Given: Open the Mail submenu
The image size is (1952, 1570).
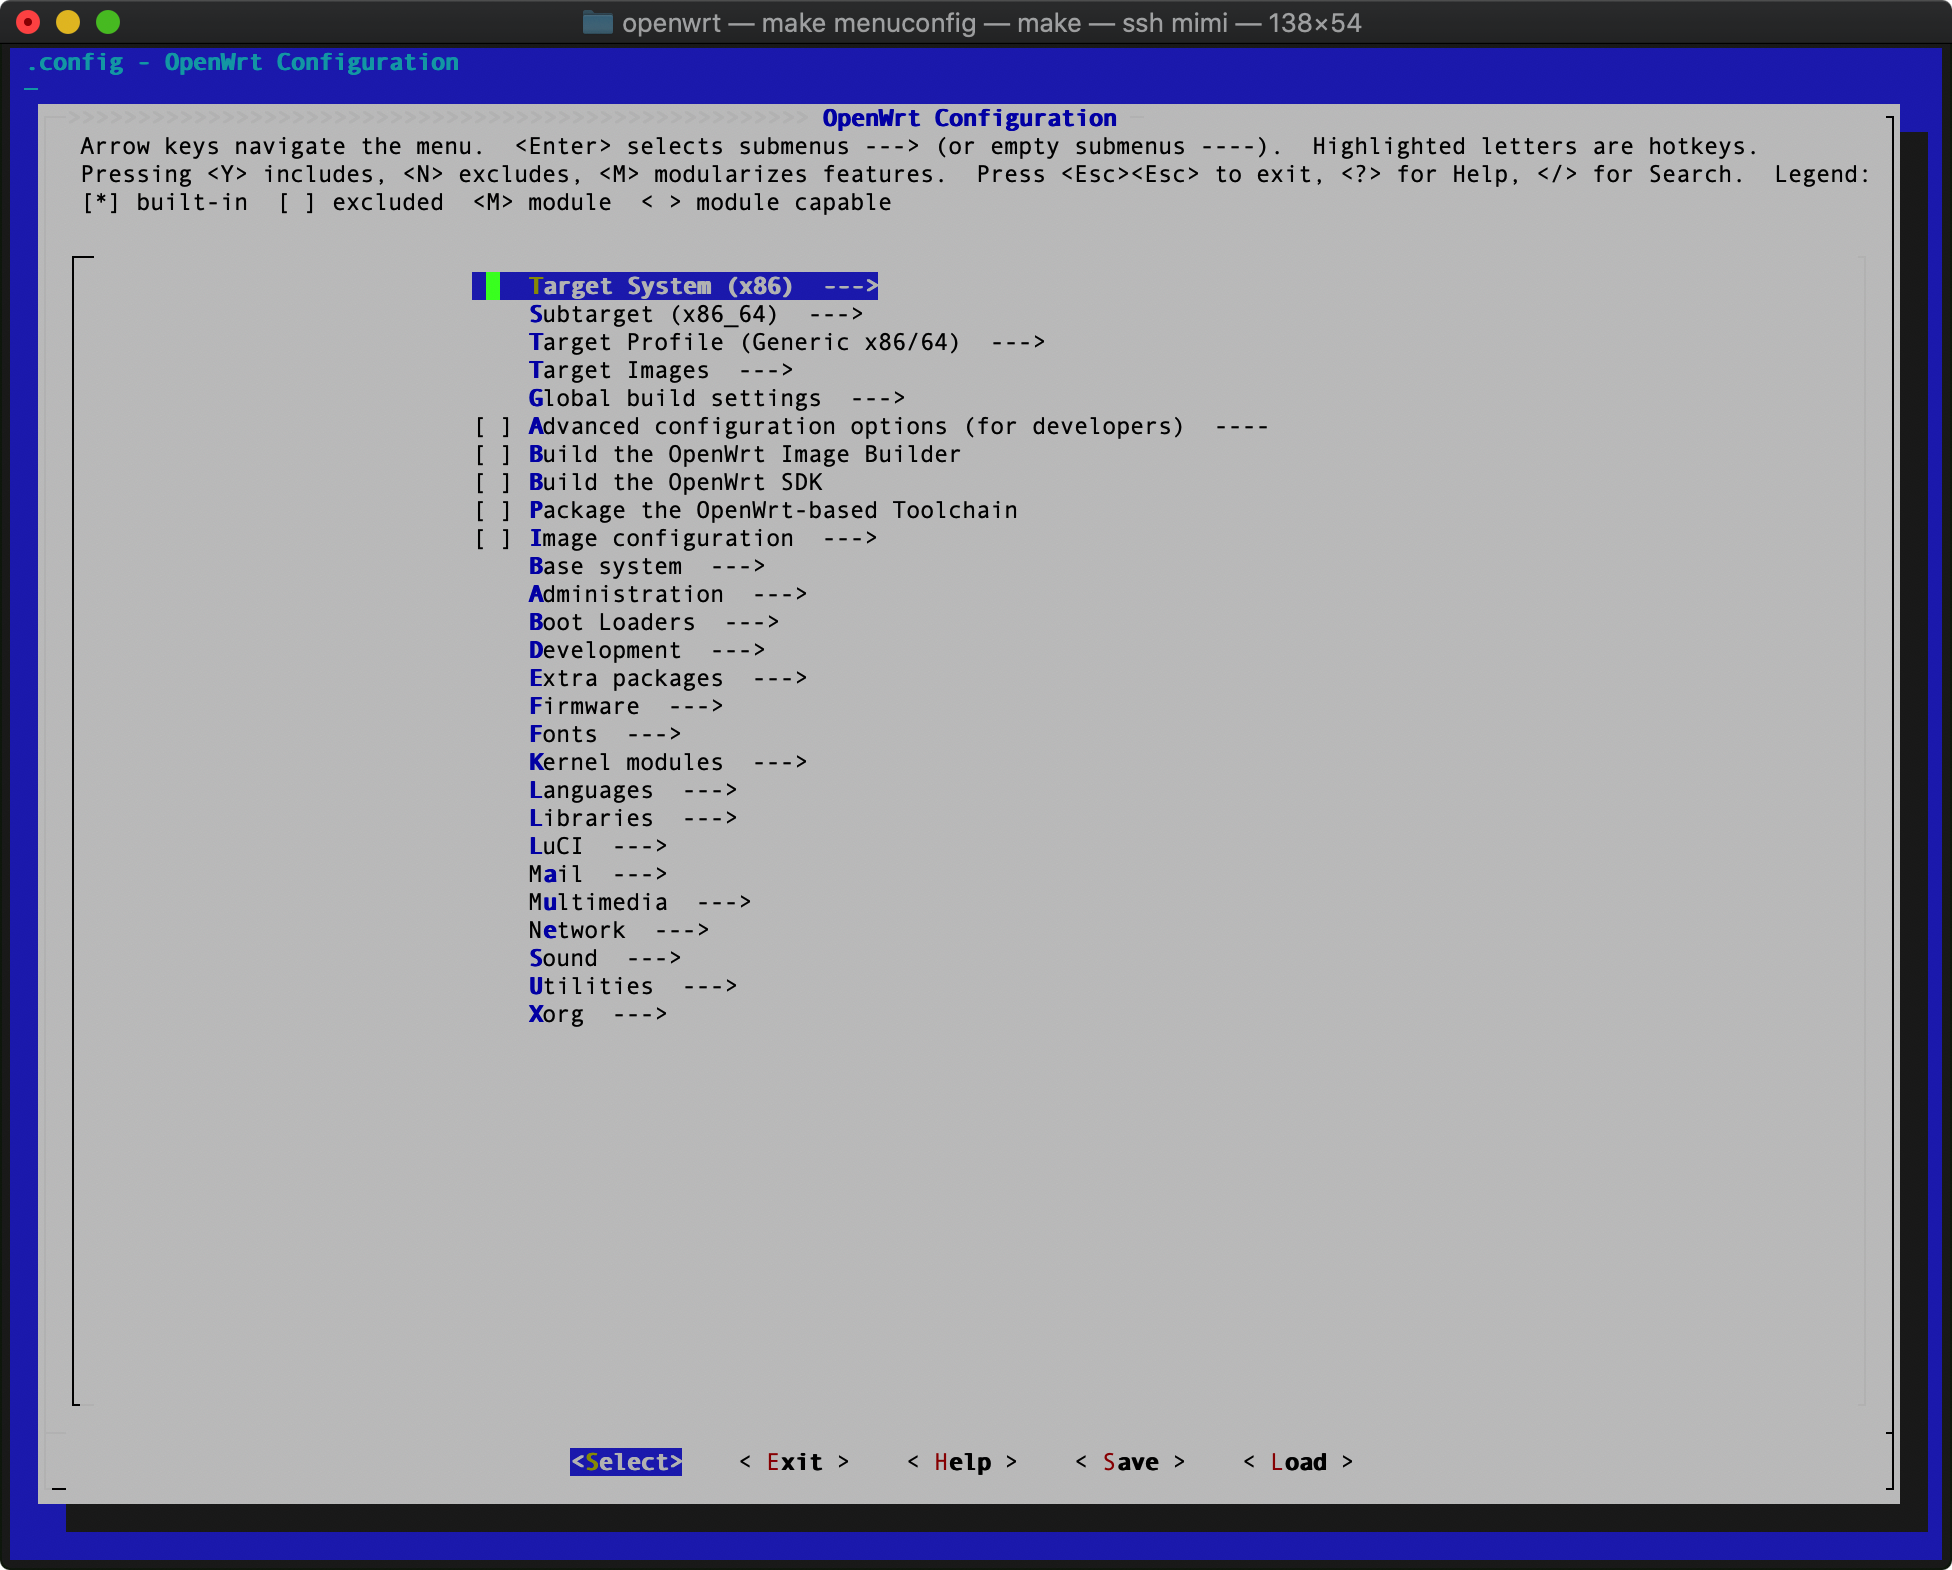Looking at the screenshot, I should tap(597, 874).
